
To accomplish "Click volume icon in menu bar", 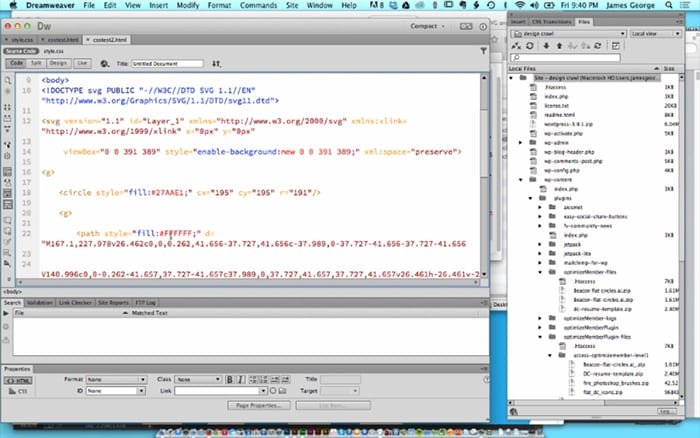I will [x=534, y=5].
